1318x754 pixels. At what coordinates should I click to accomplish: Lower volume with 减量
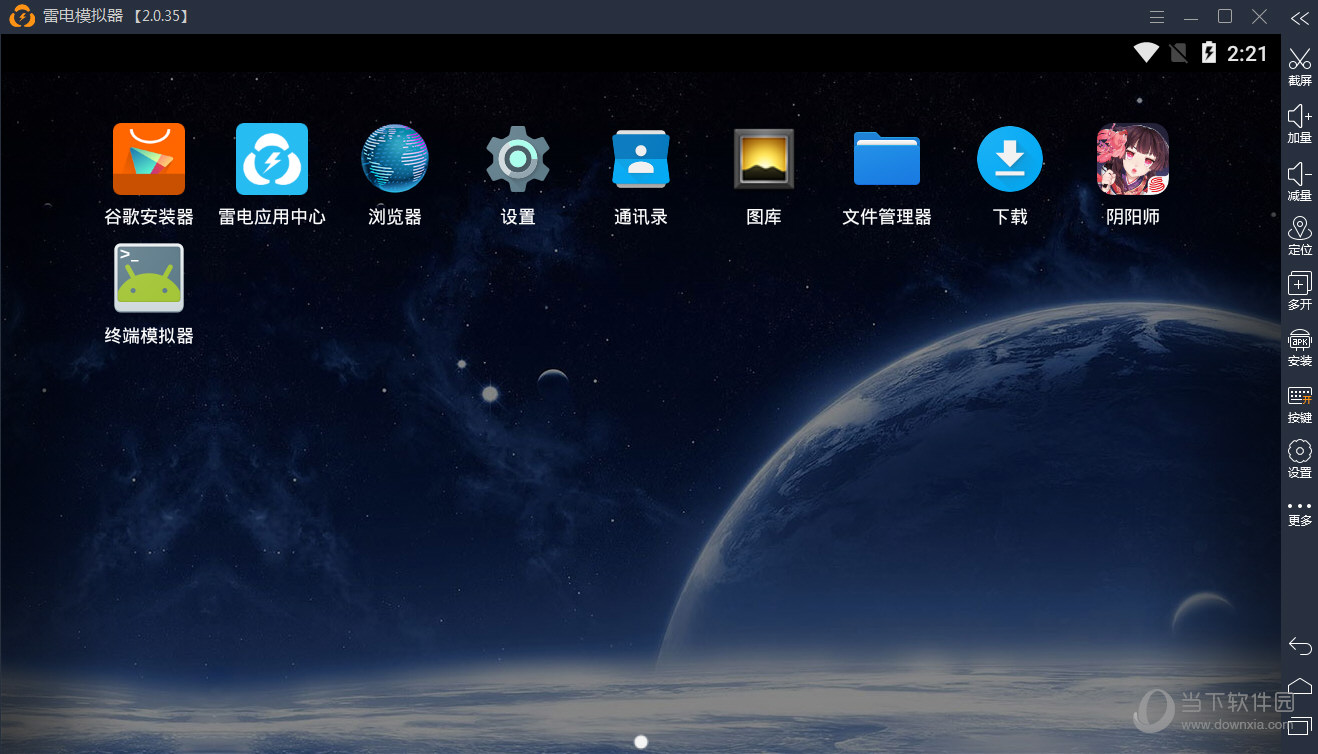(x=1300, y=181)
